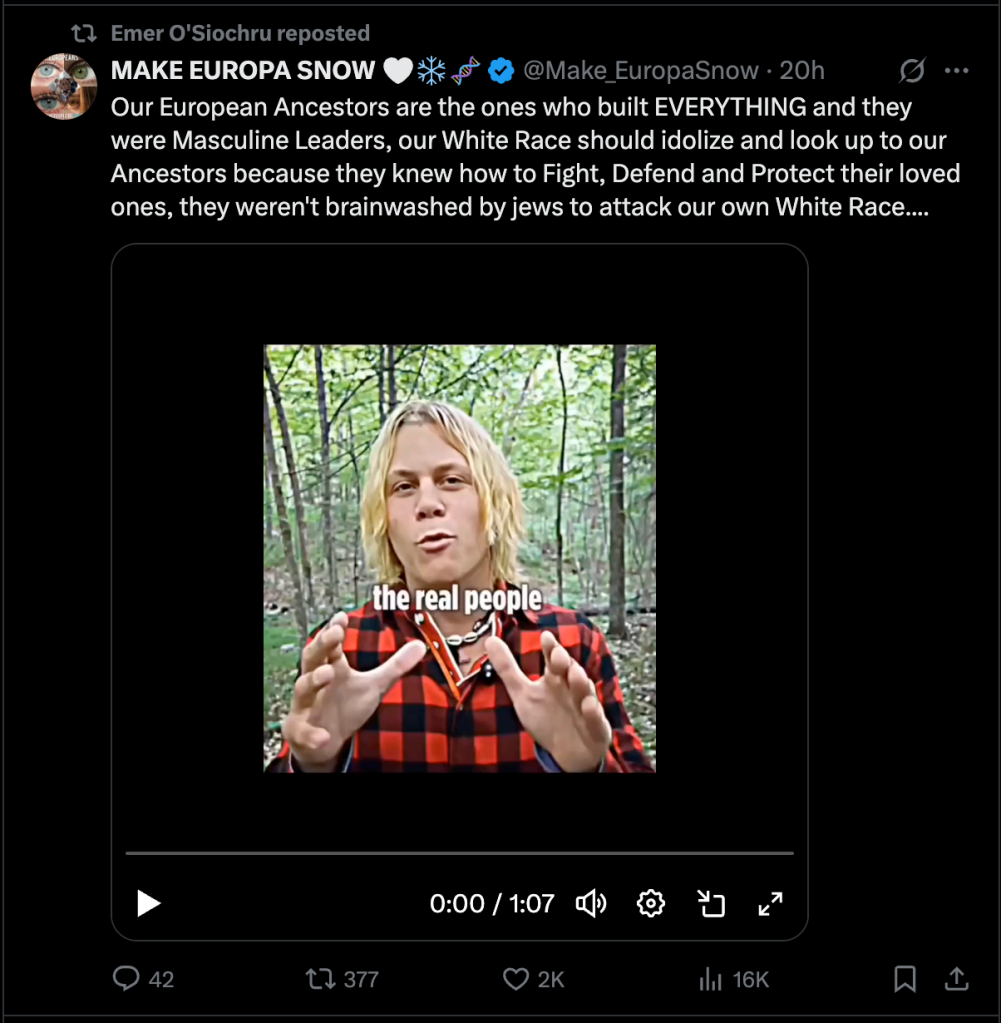The width and height of the screenshot is (1001, 1023).
Task: Click the "Emer O'Siochru reposted" link
Action: coord(240,33)
